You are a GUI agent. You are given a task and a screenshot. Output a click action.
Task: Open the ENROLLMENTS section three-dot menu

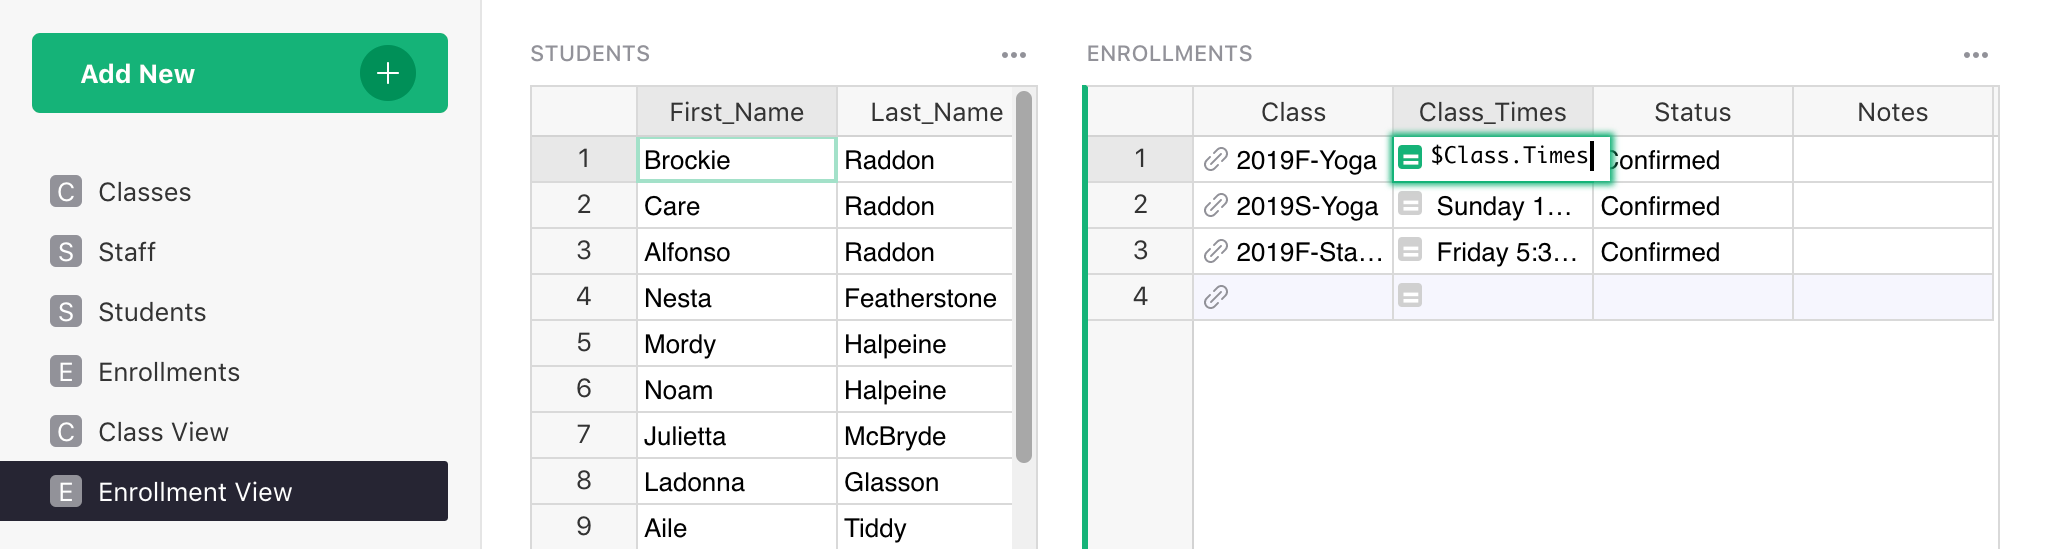click(1976, 55)
